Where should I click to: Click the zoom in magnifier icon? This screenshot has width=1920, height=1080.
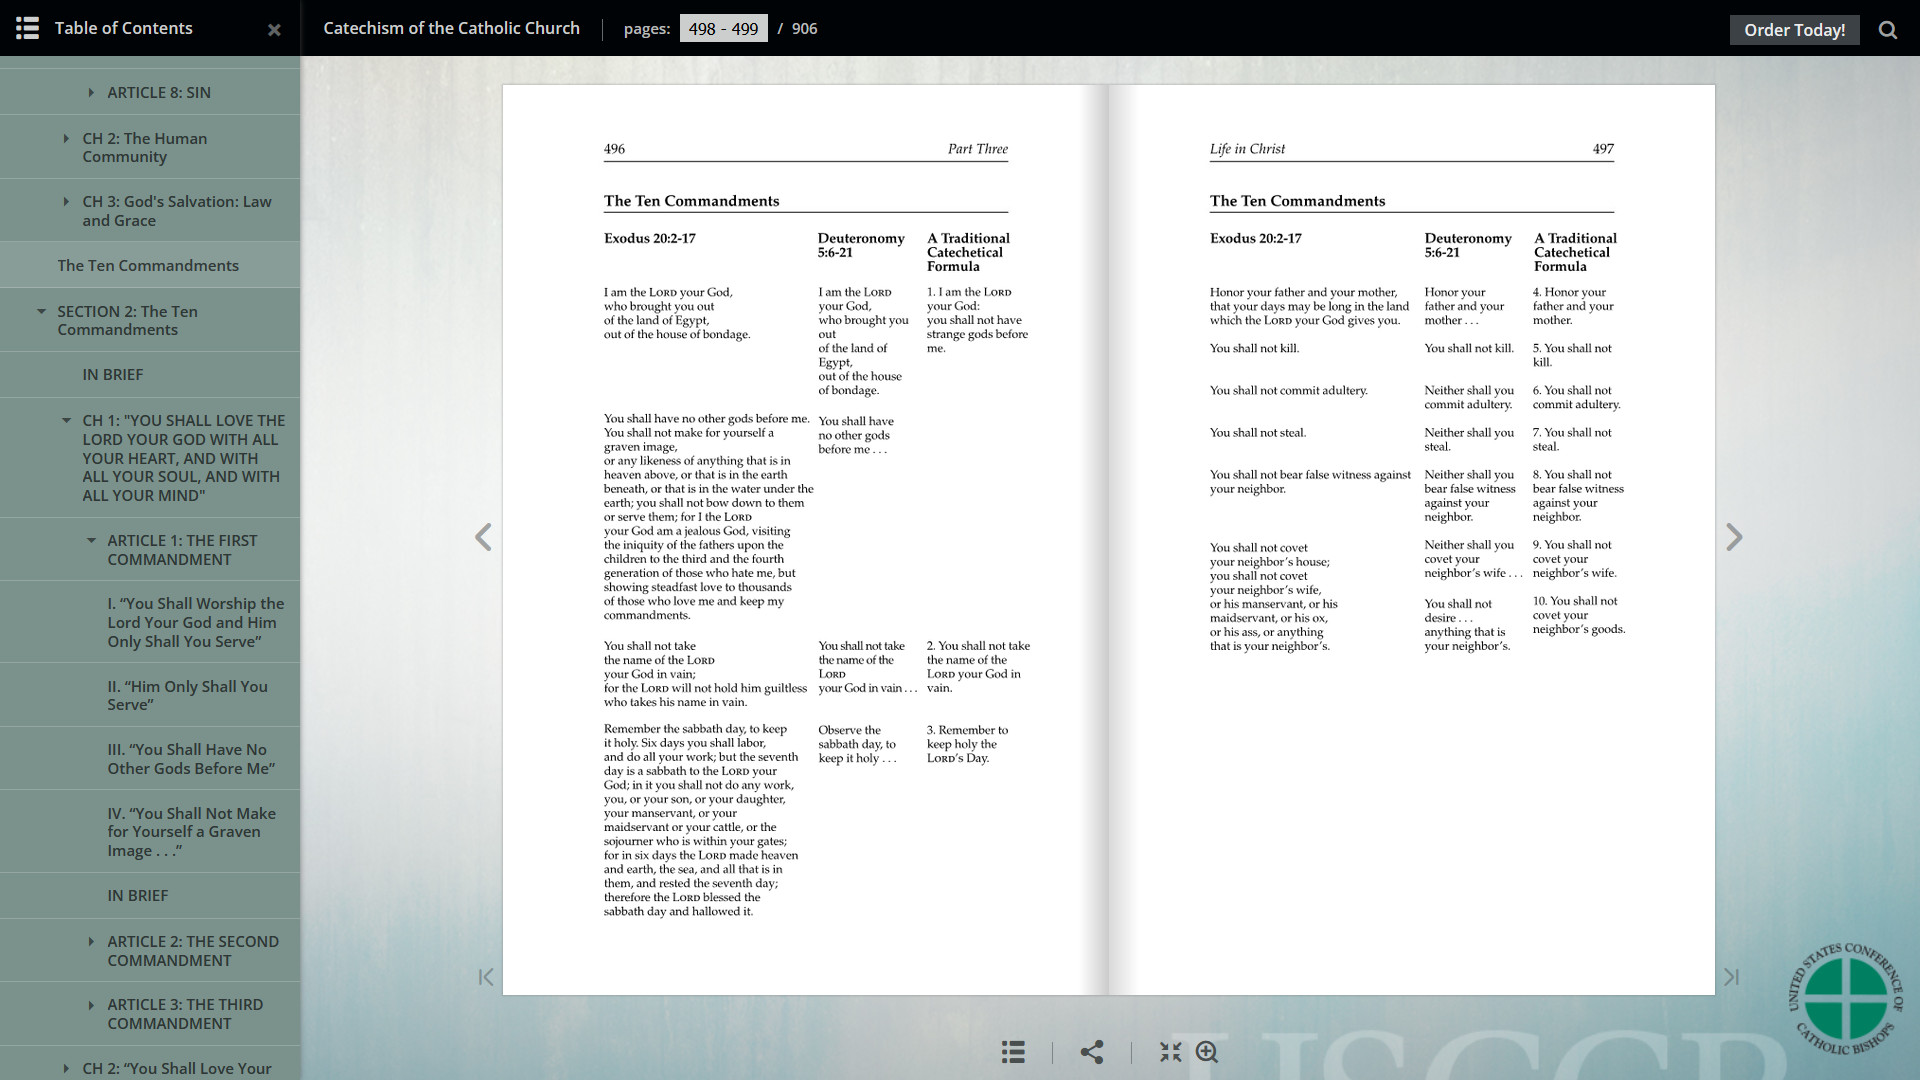1207,1052
